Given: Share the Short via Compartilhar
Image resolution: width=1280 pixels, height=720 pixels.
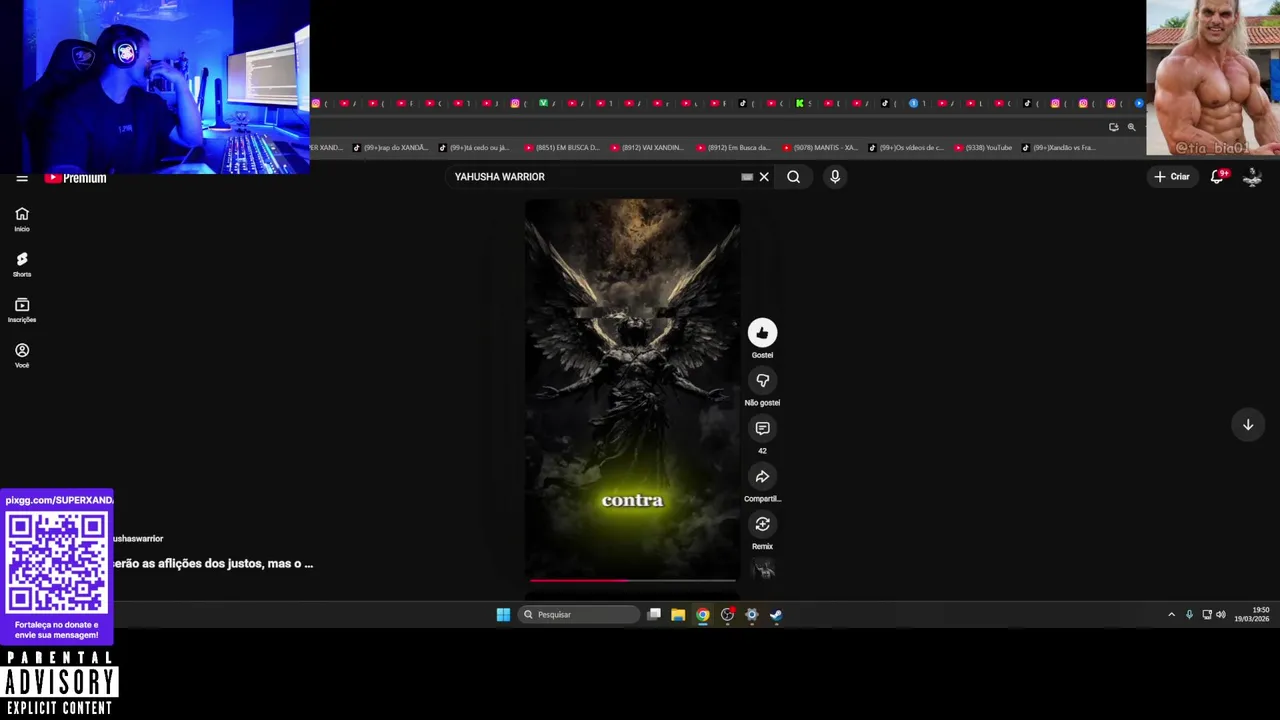Looking at the screenshot, I should point(762,476).
